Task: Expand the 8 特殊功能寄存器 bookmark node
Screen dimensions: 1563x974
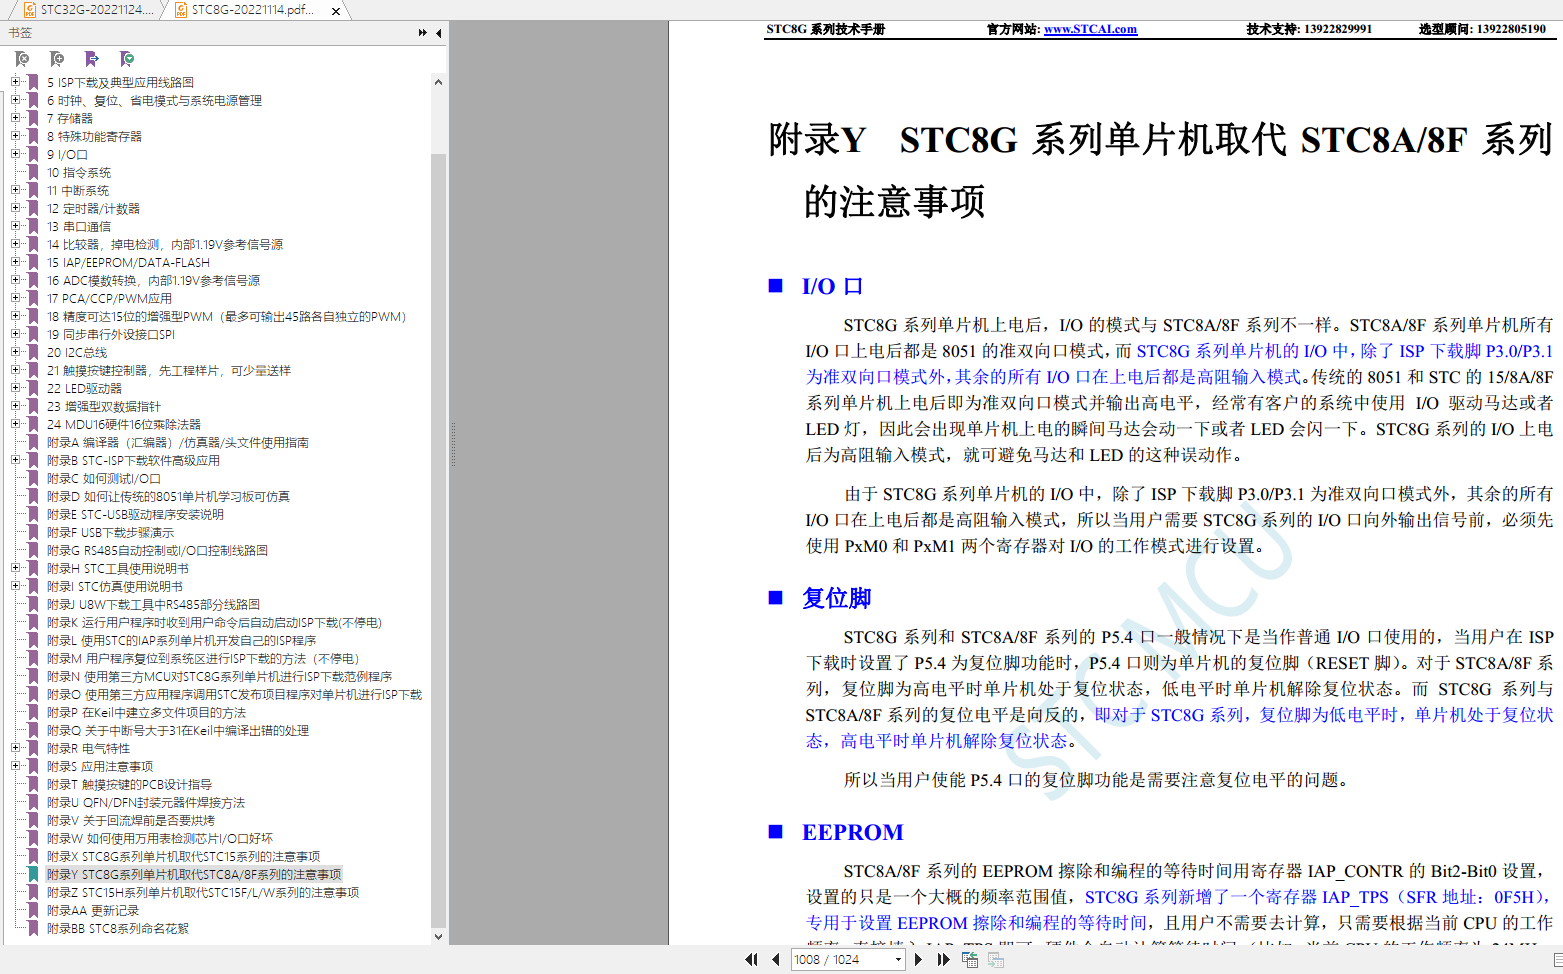Action: (x=15, y=136)
